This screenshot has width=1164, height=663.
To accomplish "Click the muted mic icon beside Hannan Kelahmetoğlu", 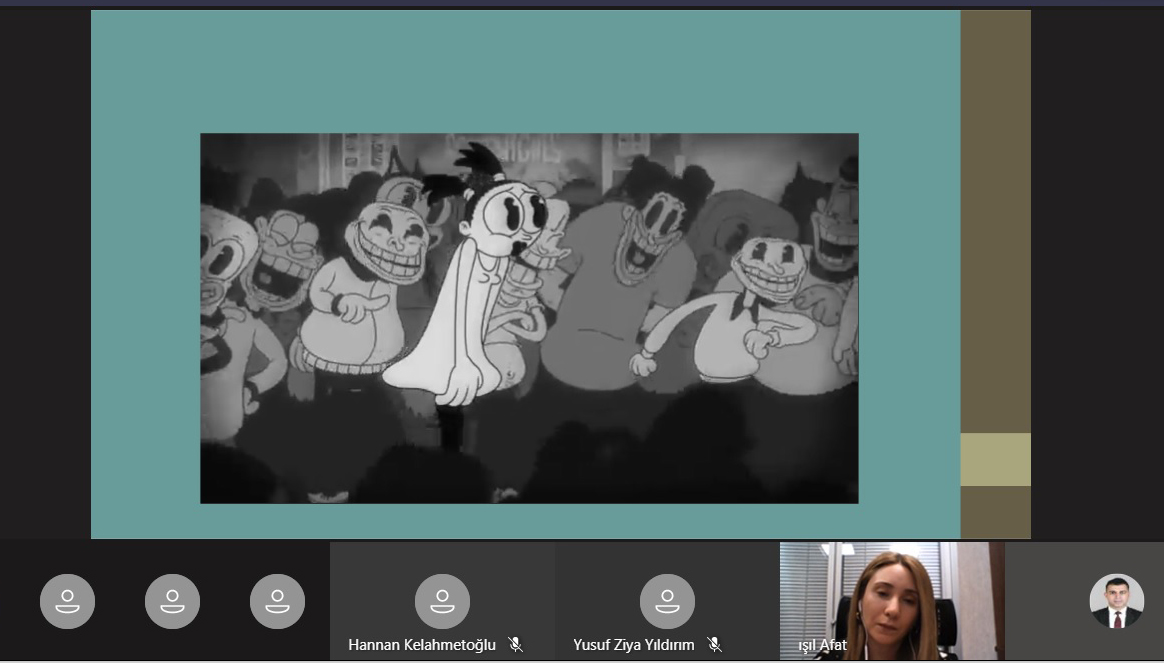I will tap(515, 645).
